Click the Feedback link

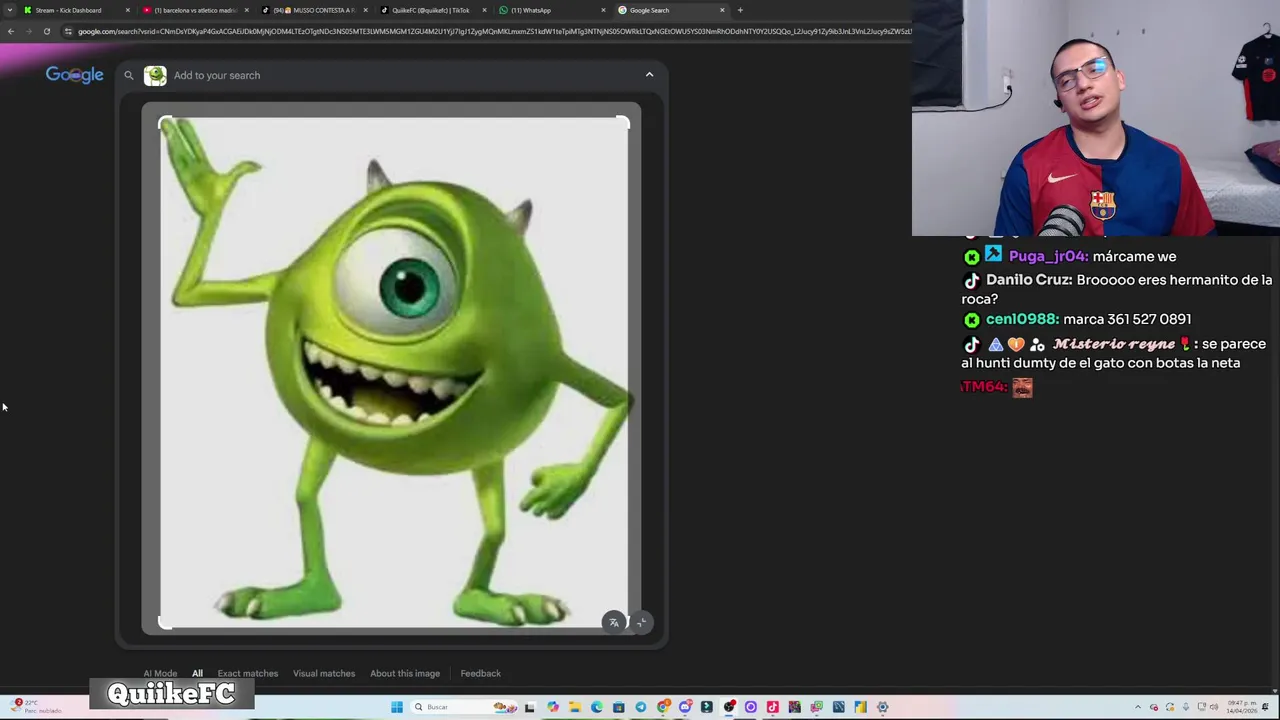coord(481,673)
